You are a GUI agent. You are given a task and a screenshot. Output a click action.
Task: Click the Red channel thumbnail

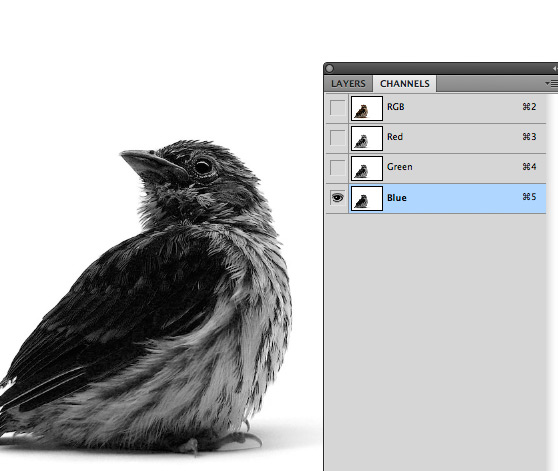pos(367,138)
